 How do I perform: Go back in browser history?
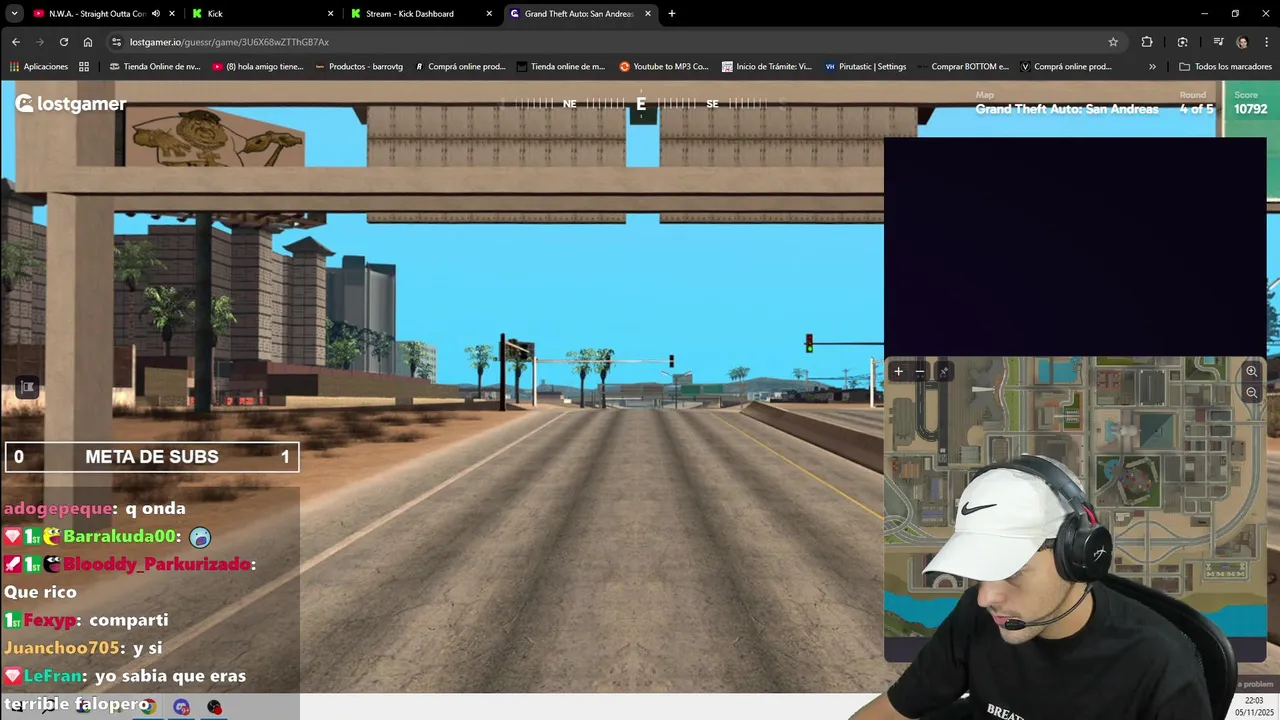16,42
